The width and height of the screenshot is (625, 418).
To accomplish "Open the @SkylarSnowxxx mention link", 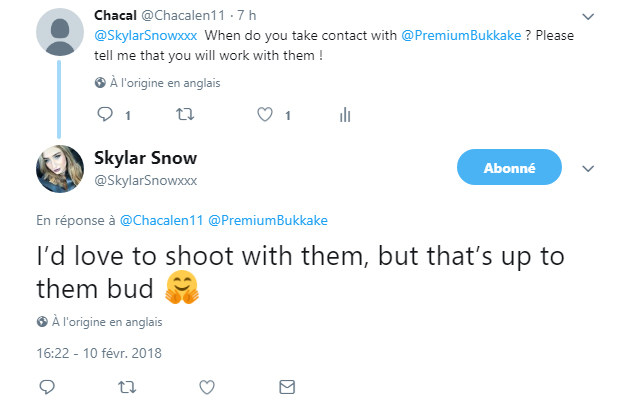I will pyautogui.click(x=144, y=37).
